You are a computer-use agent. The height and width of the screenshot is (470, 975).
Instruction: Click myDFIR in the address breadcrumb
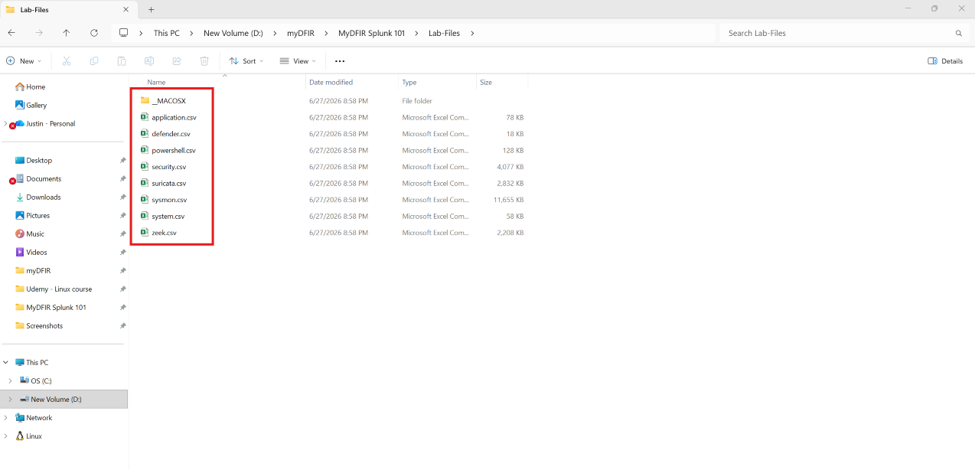click(300, 33)
